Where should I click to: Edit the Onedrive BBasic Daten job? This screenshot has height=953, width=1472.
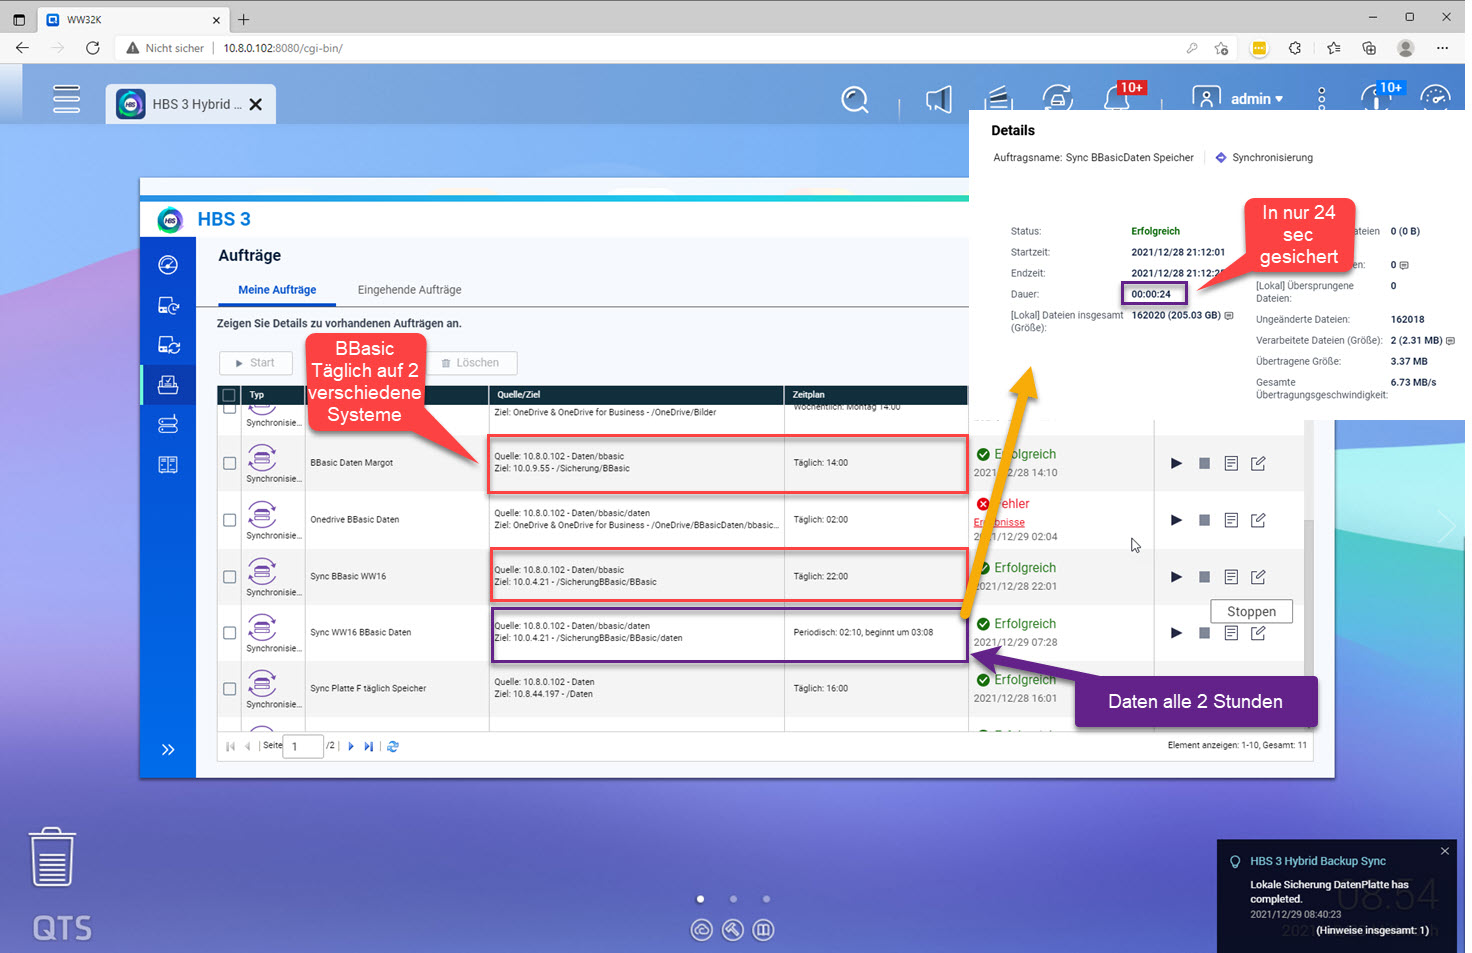click(x=1258, y=520)
